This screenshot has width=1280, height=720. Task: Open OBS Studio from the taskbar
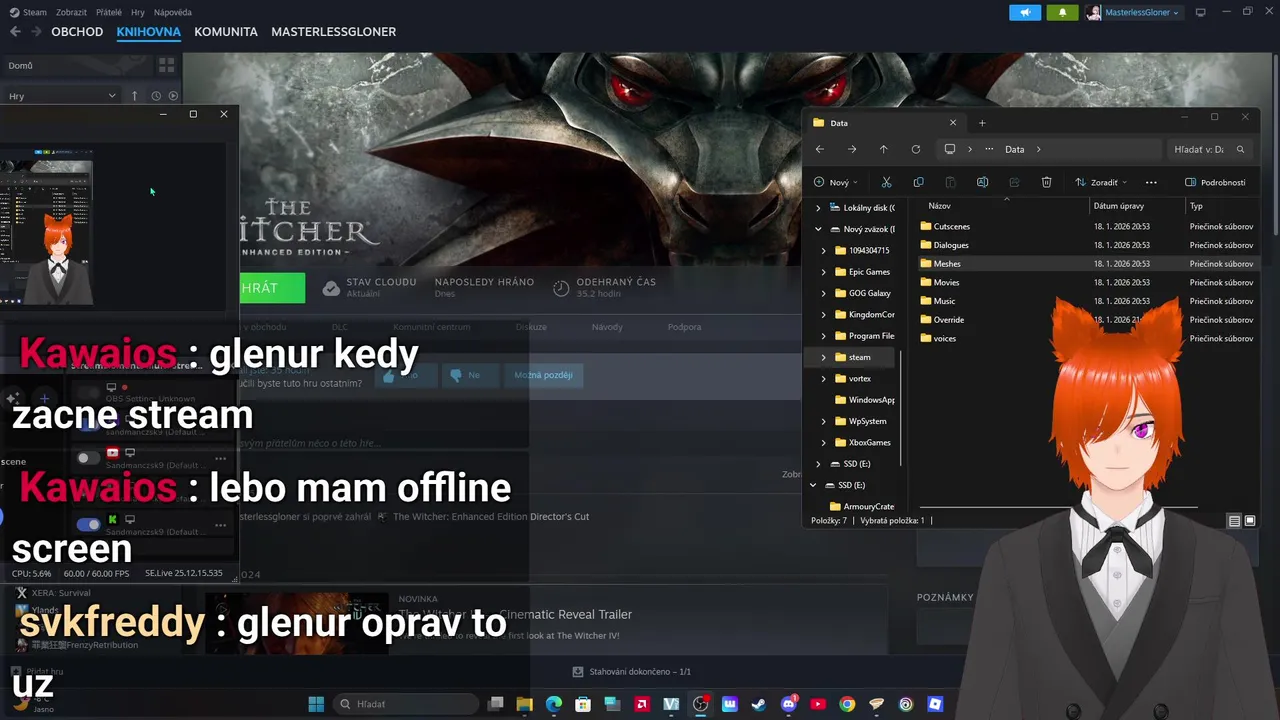pyautogui.click(x=700, y=704)
